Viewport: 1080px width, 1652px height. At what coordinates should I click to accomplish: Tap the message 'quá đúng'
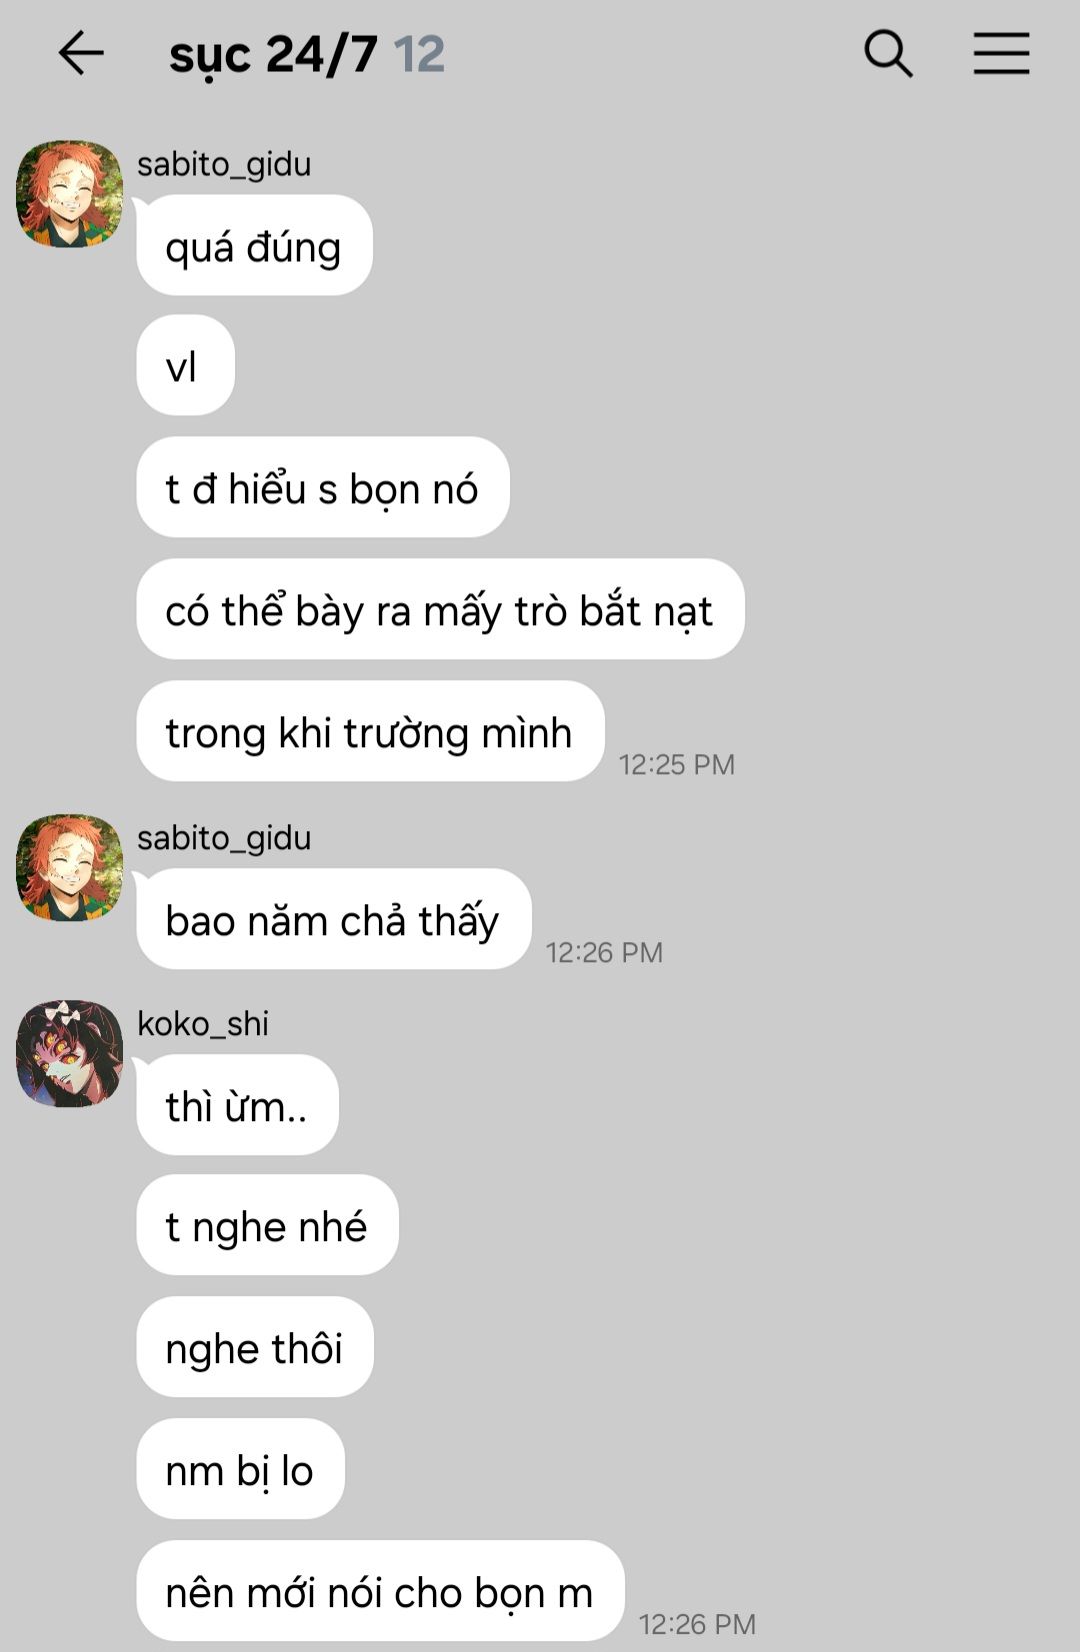254,245
